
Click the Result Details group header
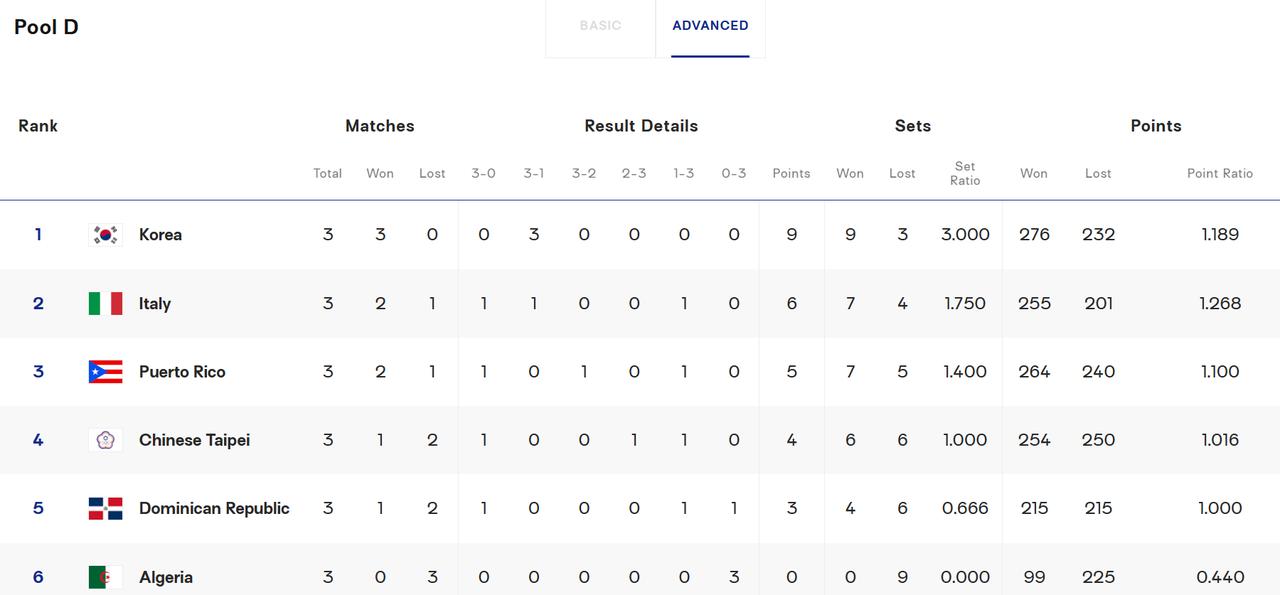click(x=641, y=126)
